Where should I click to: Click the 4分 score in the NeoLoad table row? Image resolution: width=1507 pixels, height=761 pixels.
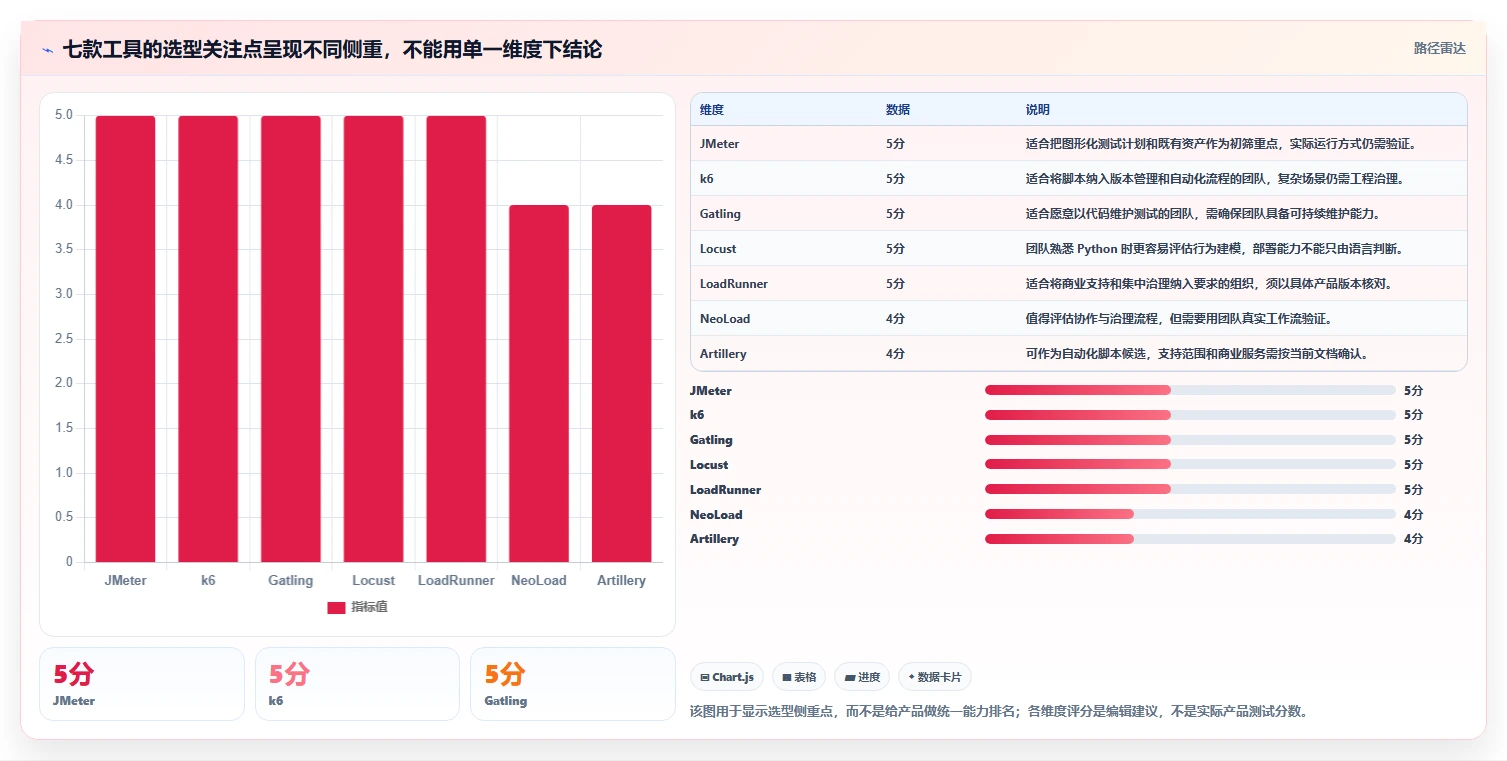pyautogui.click(x=895, y=319)
